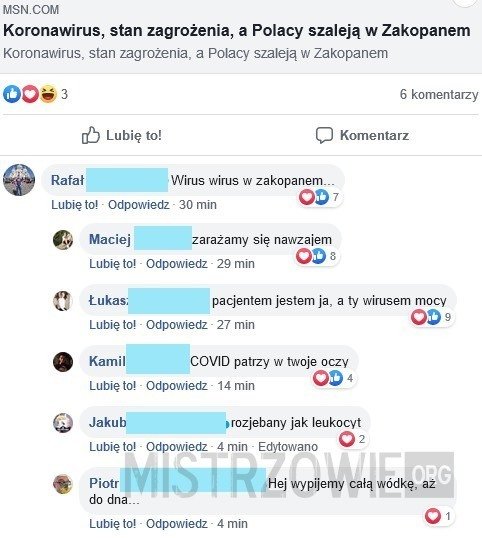
Task: Click Odpowiedz under Rafał's comment
Action: 139,205
